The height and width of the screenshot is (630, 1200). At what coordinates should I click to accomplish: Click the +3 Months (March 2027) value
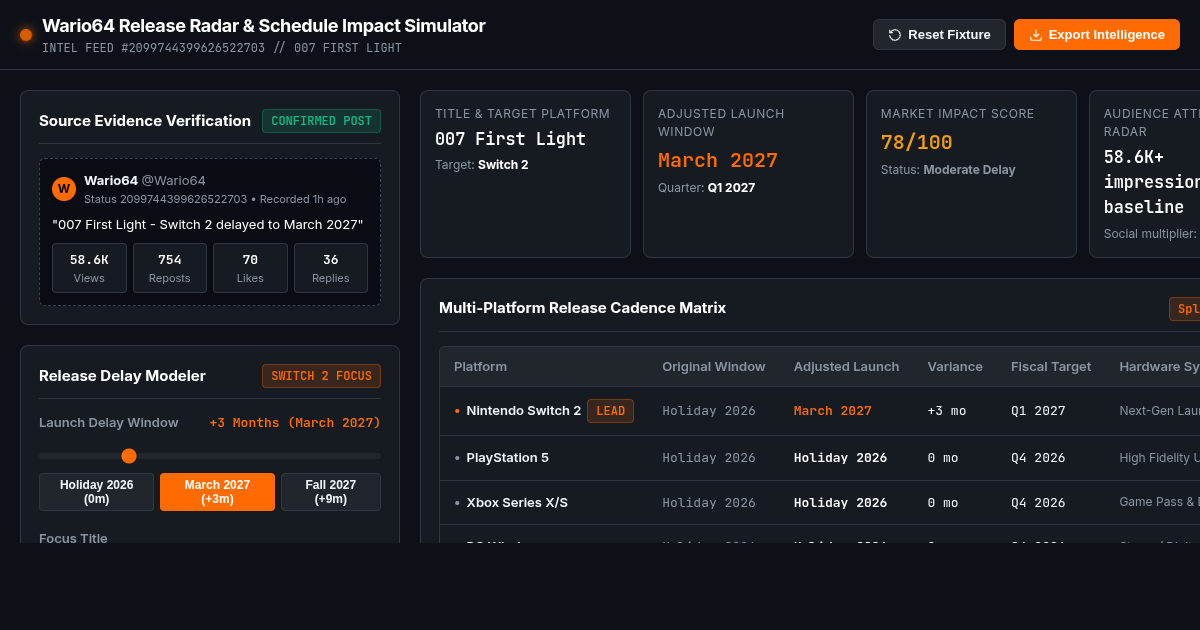[295, 422]
